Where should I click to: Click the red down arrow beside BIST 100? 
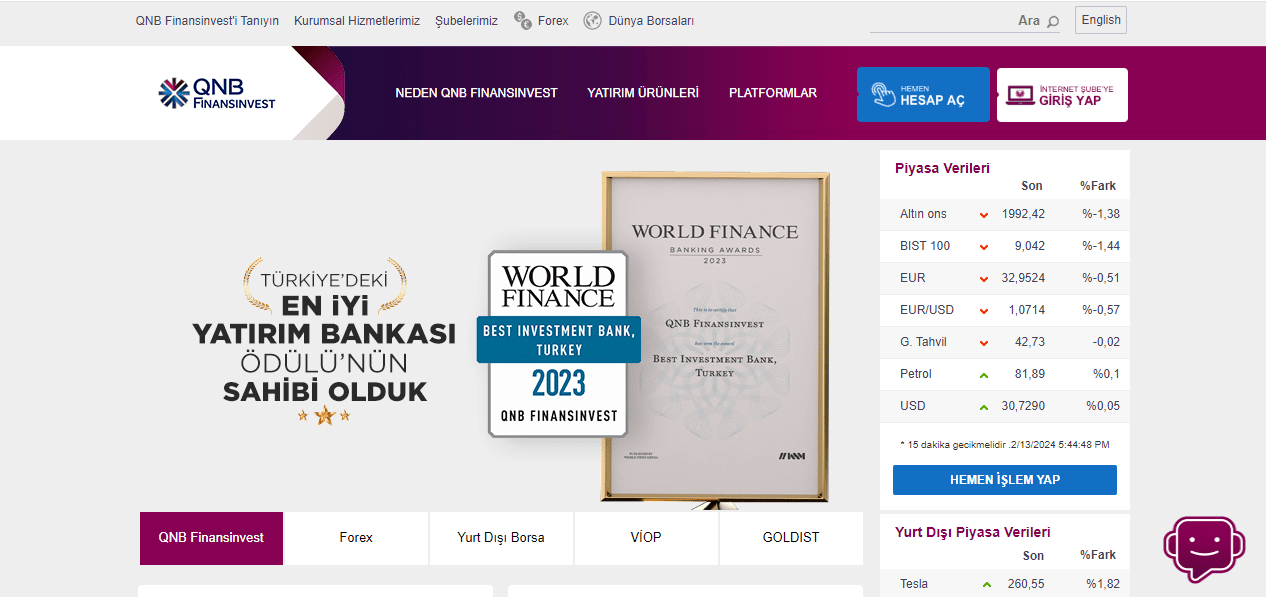[x=984, y=247]
